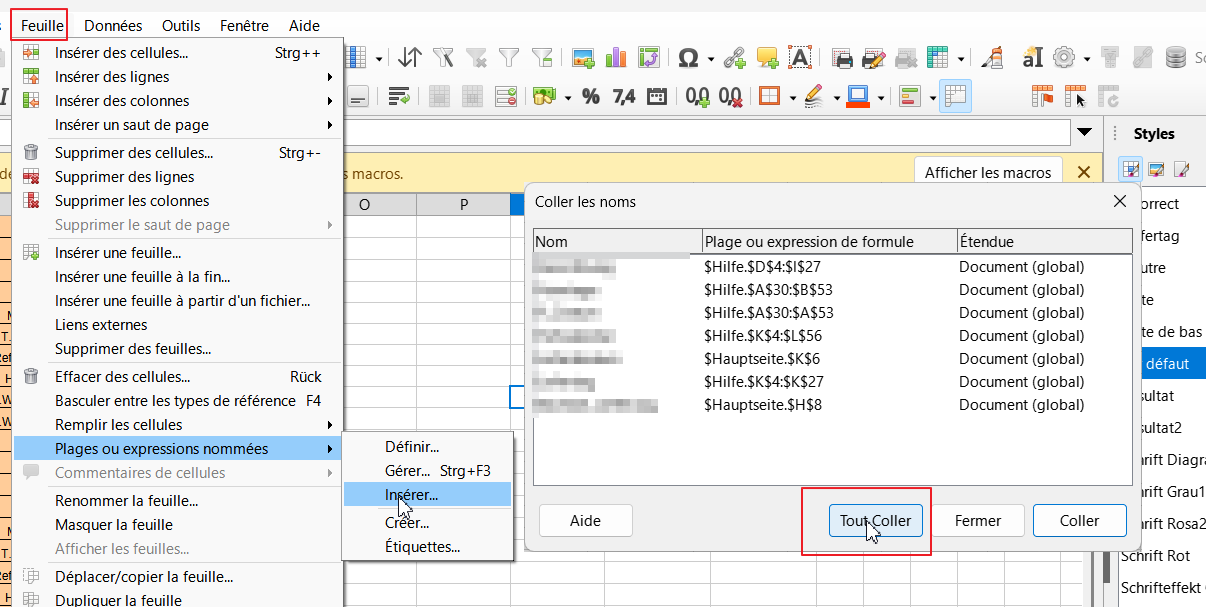Viewport: 1206px width, 607px height.
Task: Click the red background color swatch
Action: [x=858, y=97]
